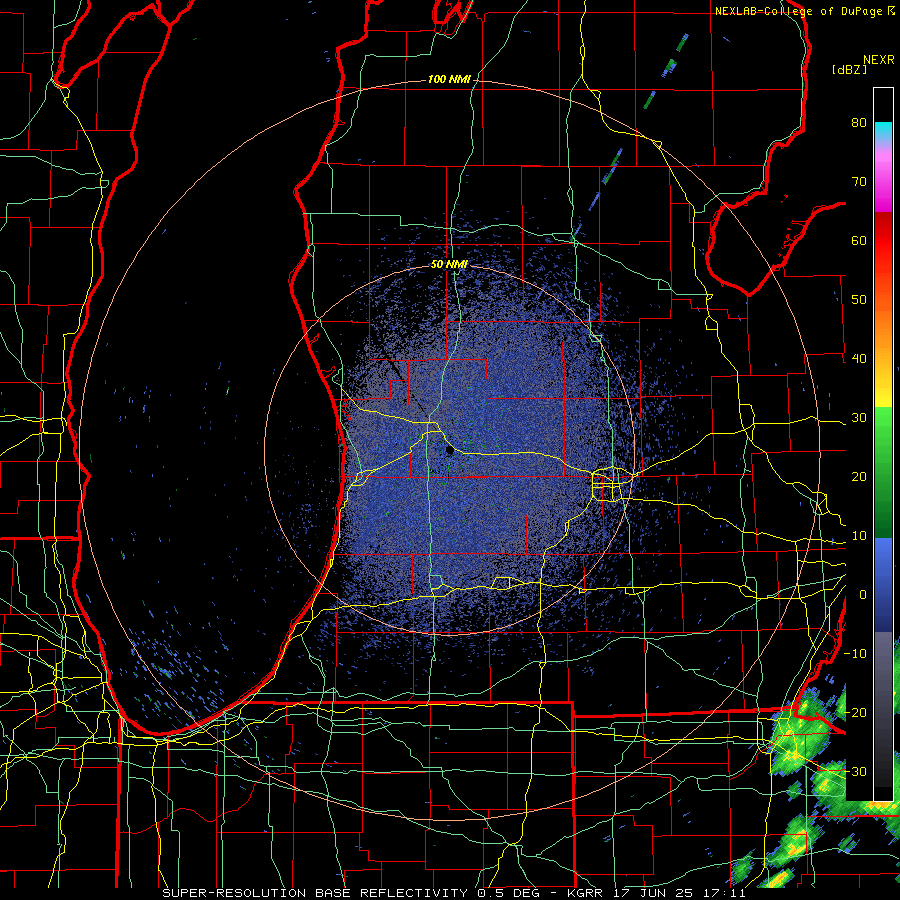The width and height of the screenshot is (900, 900).
Task: Click the 20 value on the dBZ scale
Action: pyautogui.click(x=859, y=476)
